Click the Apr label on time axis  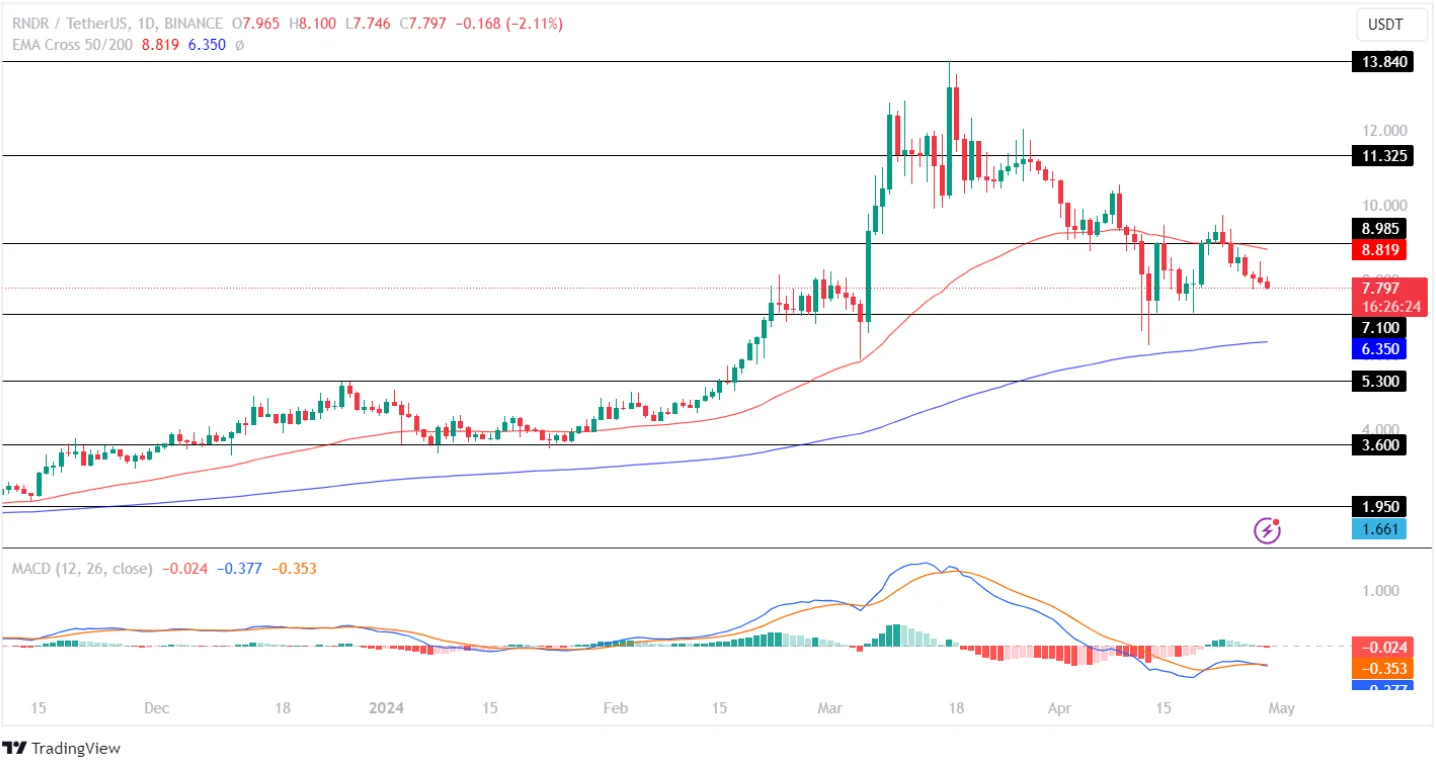click(x=1062, y=708)
